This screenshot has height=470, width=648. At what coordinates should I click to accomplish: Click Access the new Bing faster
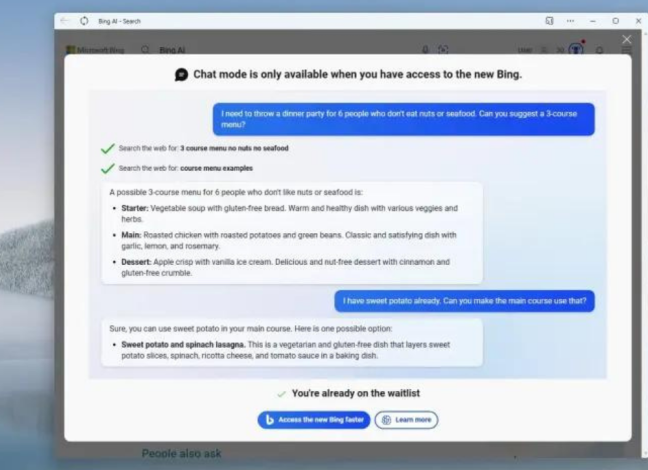[314, 420]
